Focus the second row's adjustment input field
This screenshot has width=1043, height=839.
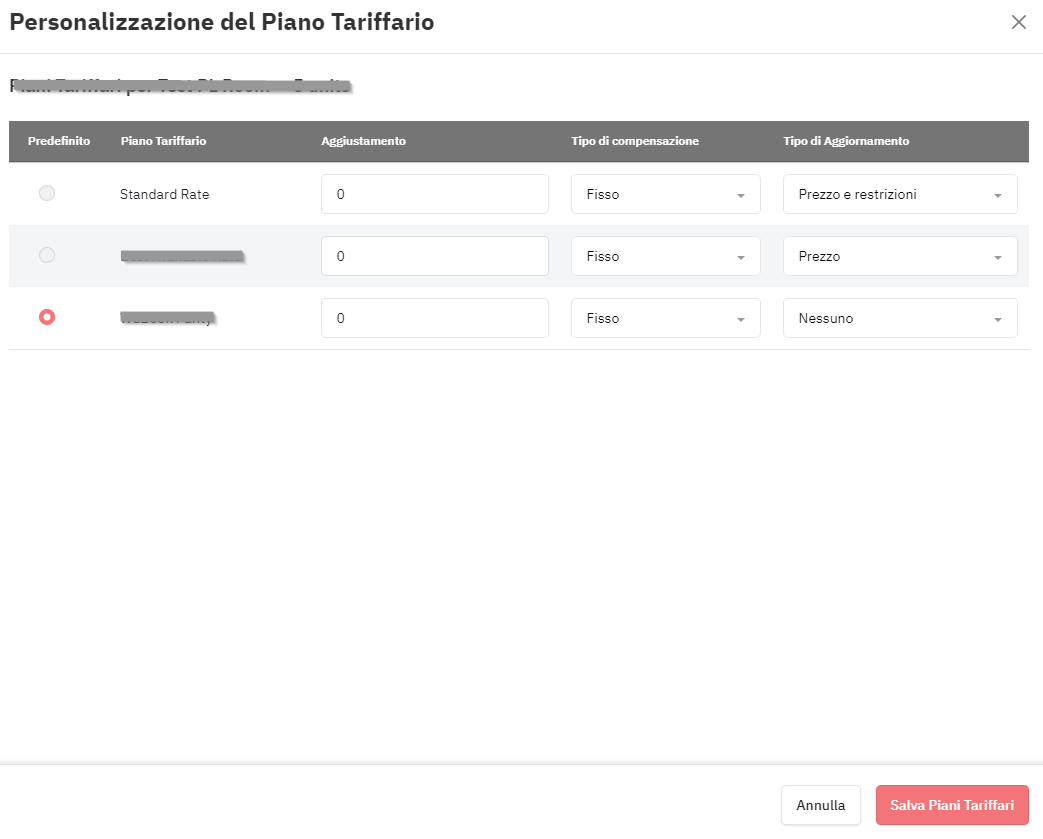click(x=434, y=256)
